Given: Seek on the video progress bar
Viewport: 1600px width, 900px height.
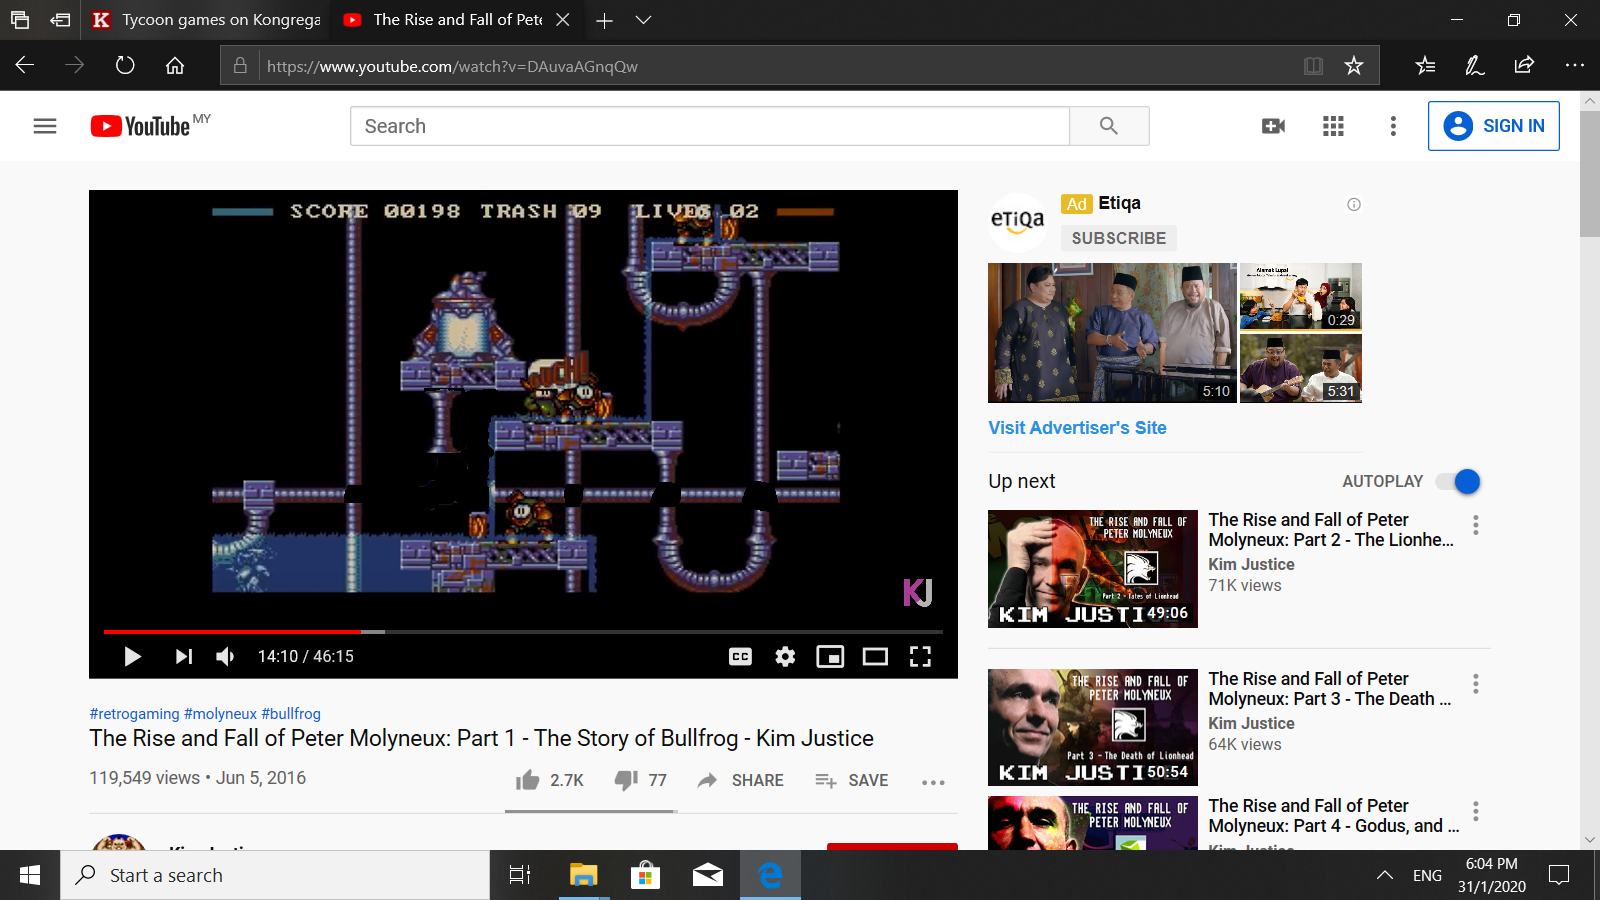Looking at the screenshot, I should pos(523,632).
